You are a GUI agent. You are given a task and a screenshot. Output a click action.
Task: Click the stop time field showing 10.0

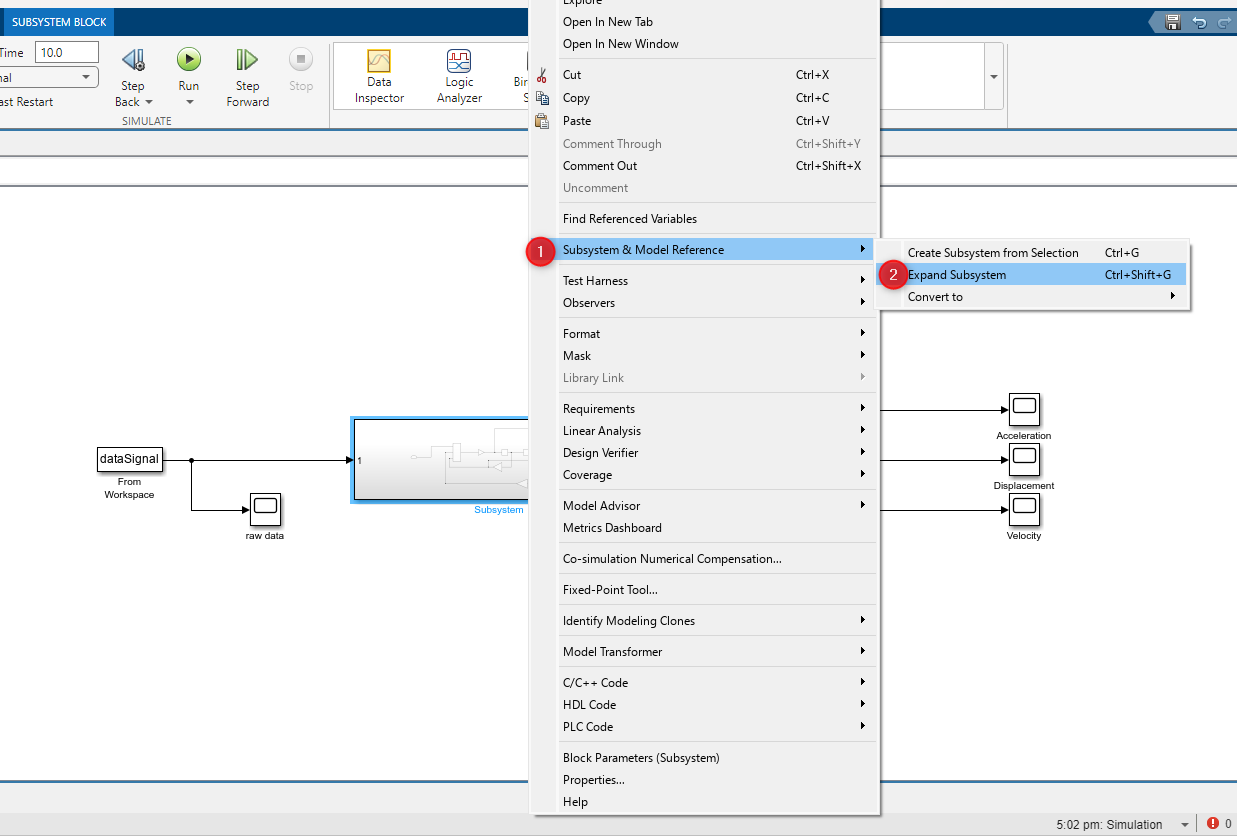67,52
